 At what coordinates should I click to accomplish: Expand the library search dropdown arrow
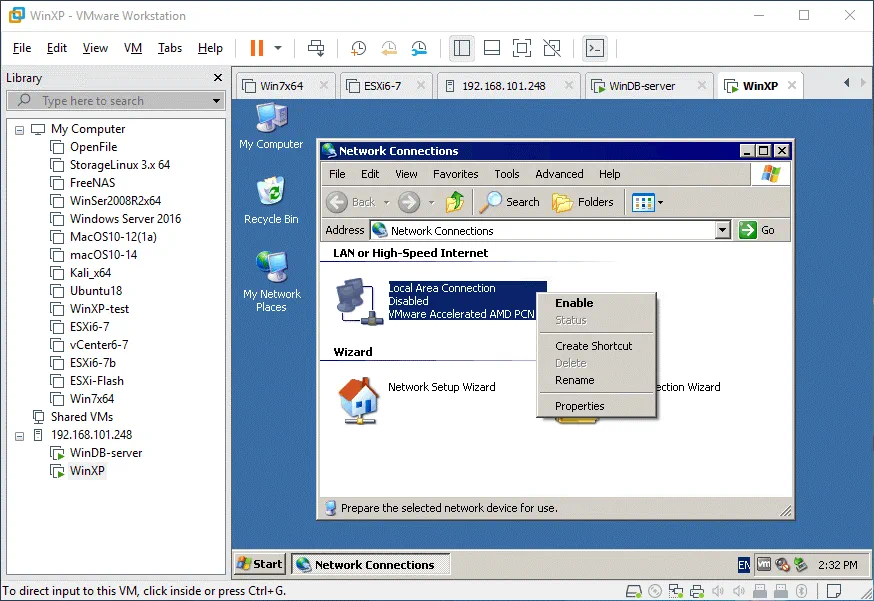(216, 101)
